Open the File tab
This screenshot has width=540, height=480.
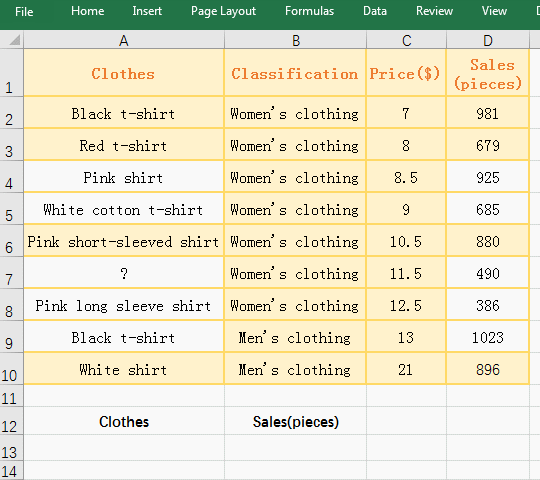24,12
